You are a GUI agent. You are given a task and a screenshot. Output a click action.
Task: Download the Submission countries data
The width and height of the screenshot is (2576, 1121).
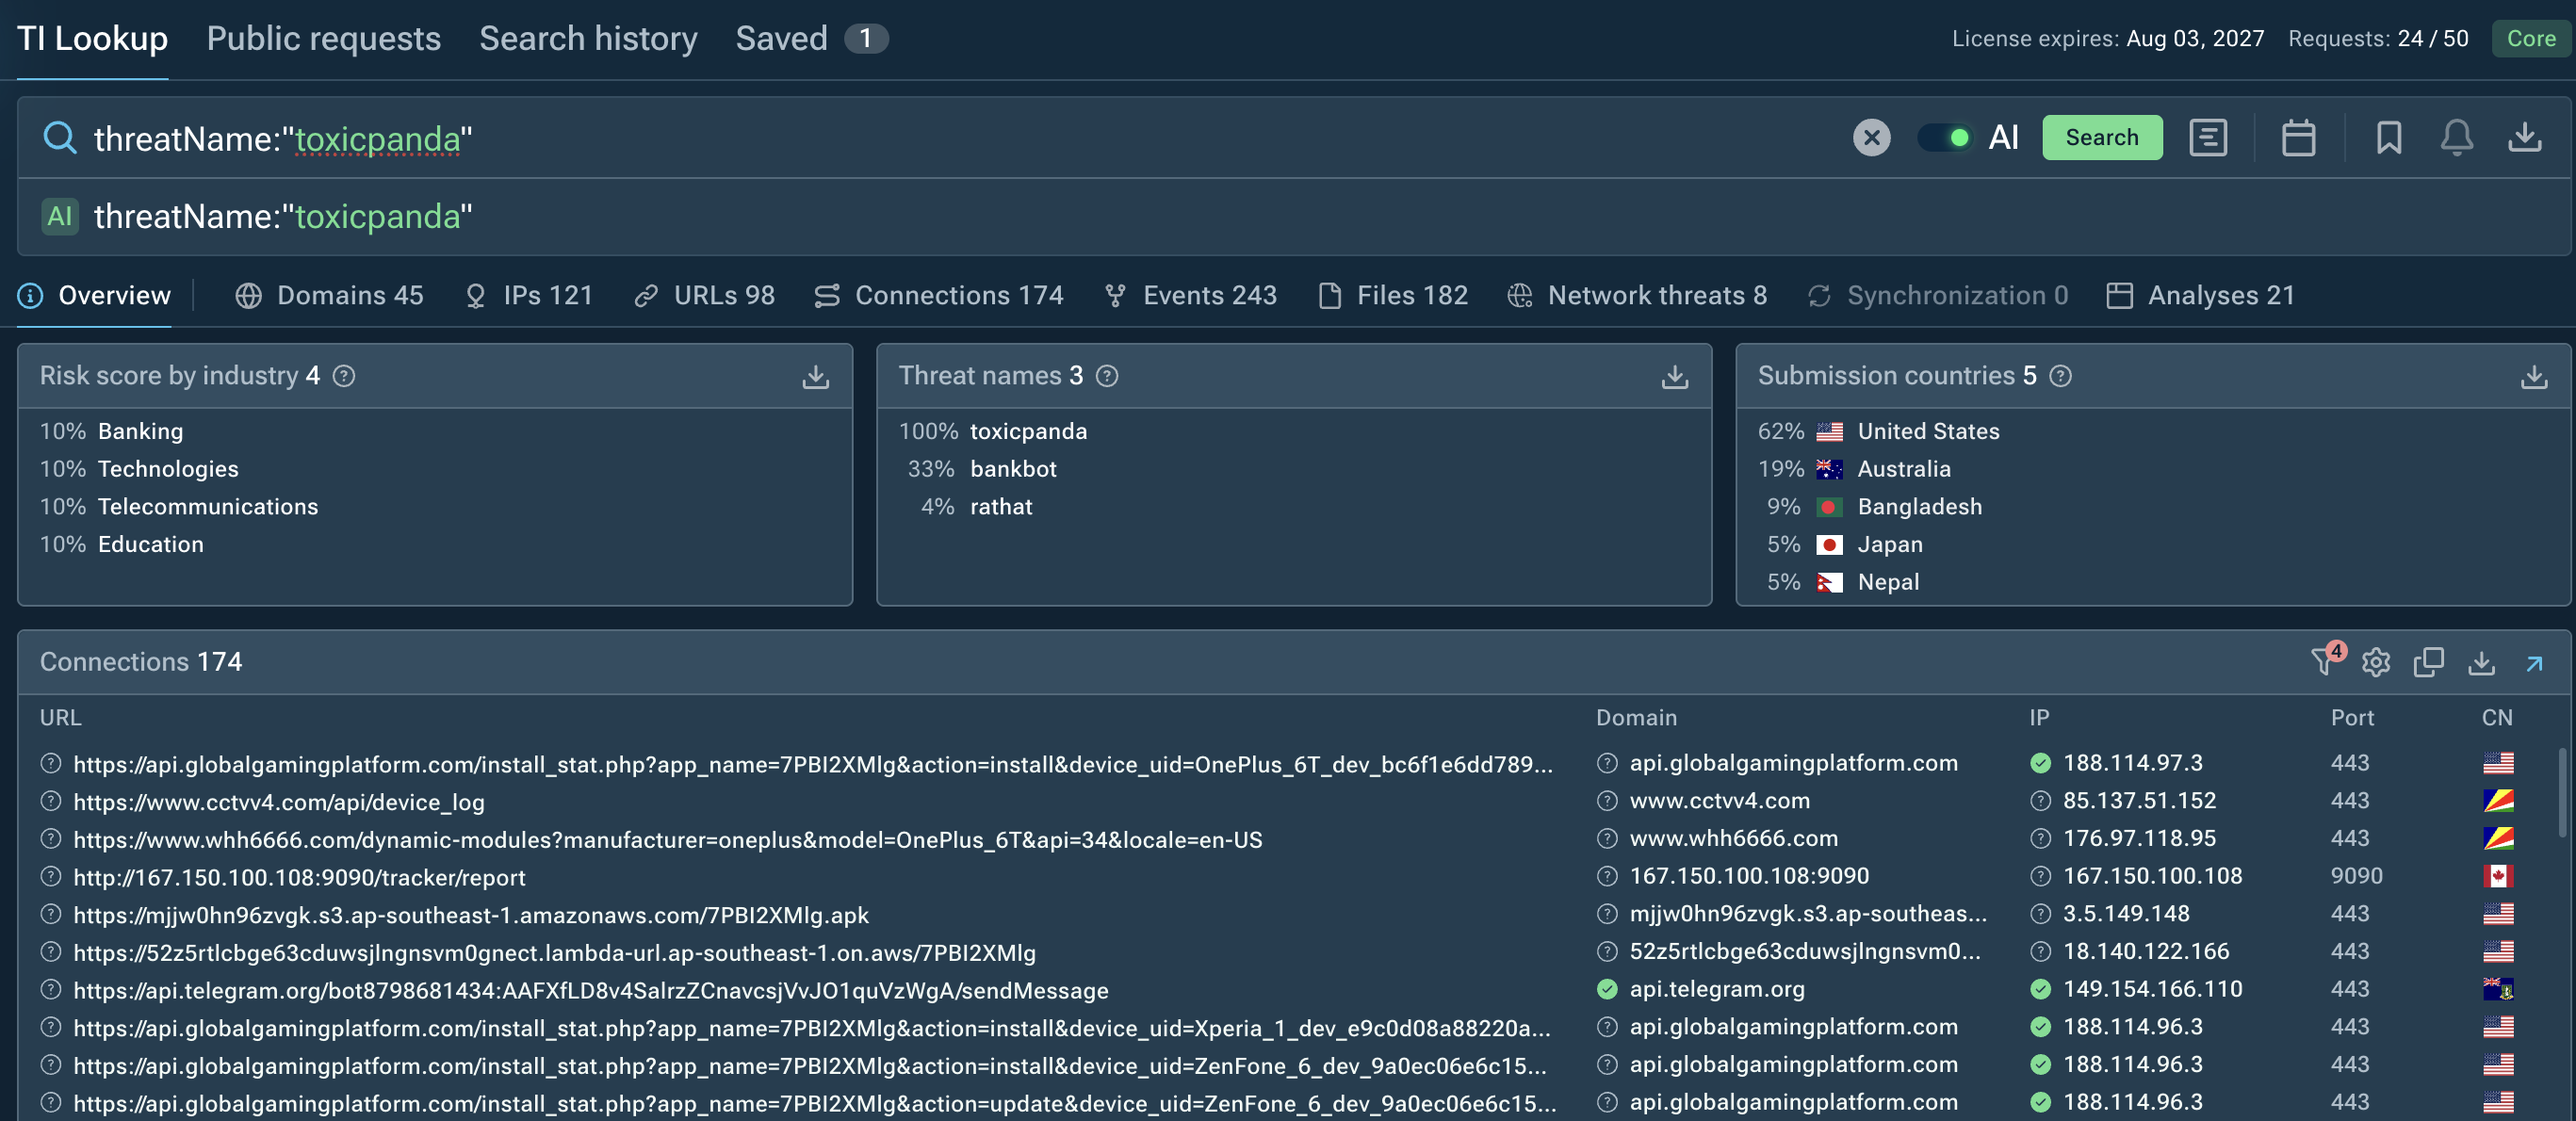pos(2533,376)
